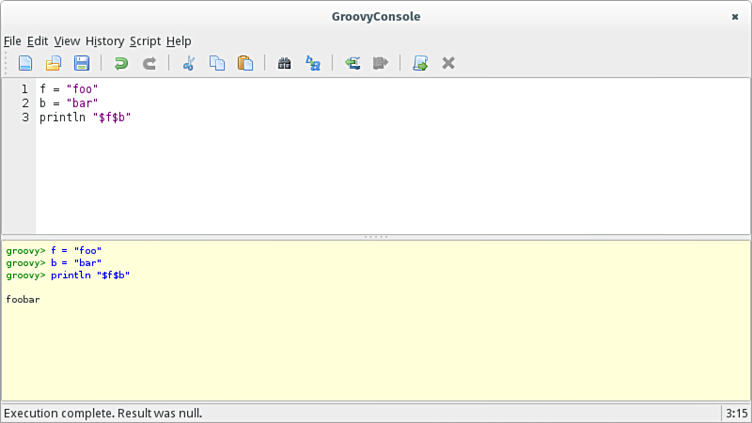Viewport: 752px width, 423px height.
Task: Click the green Undo arrow icon
Action: pyautogui.click(x=121, y=63)
